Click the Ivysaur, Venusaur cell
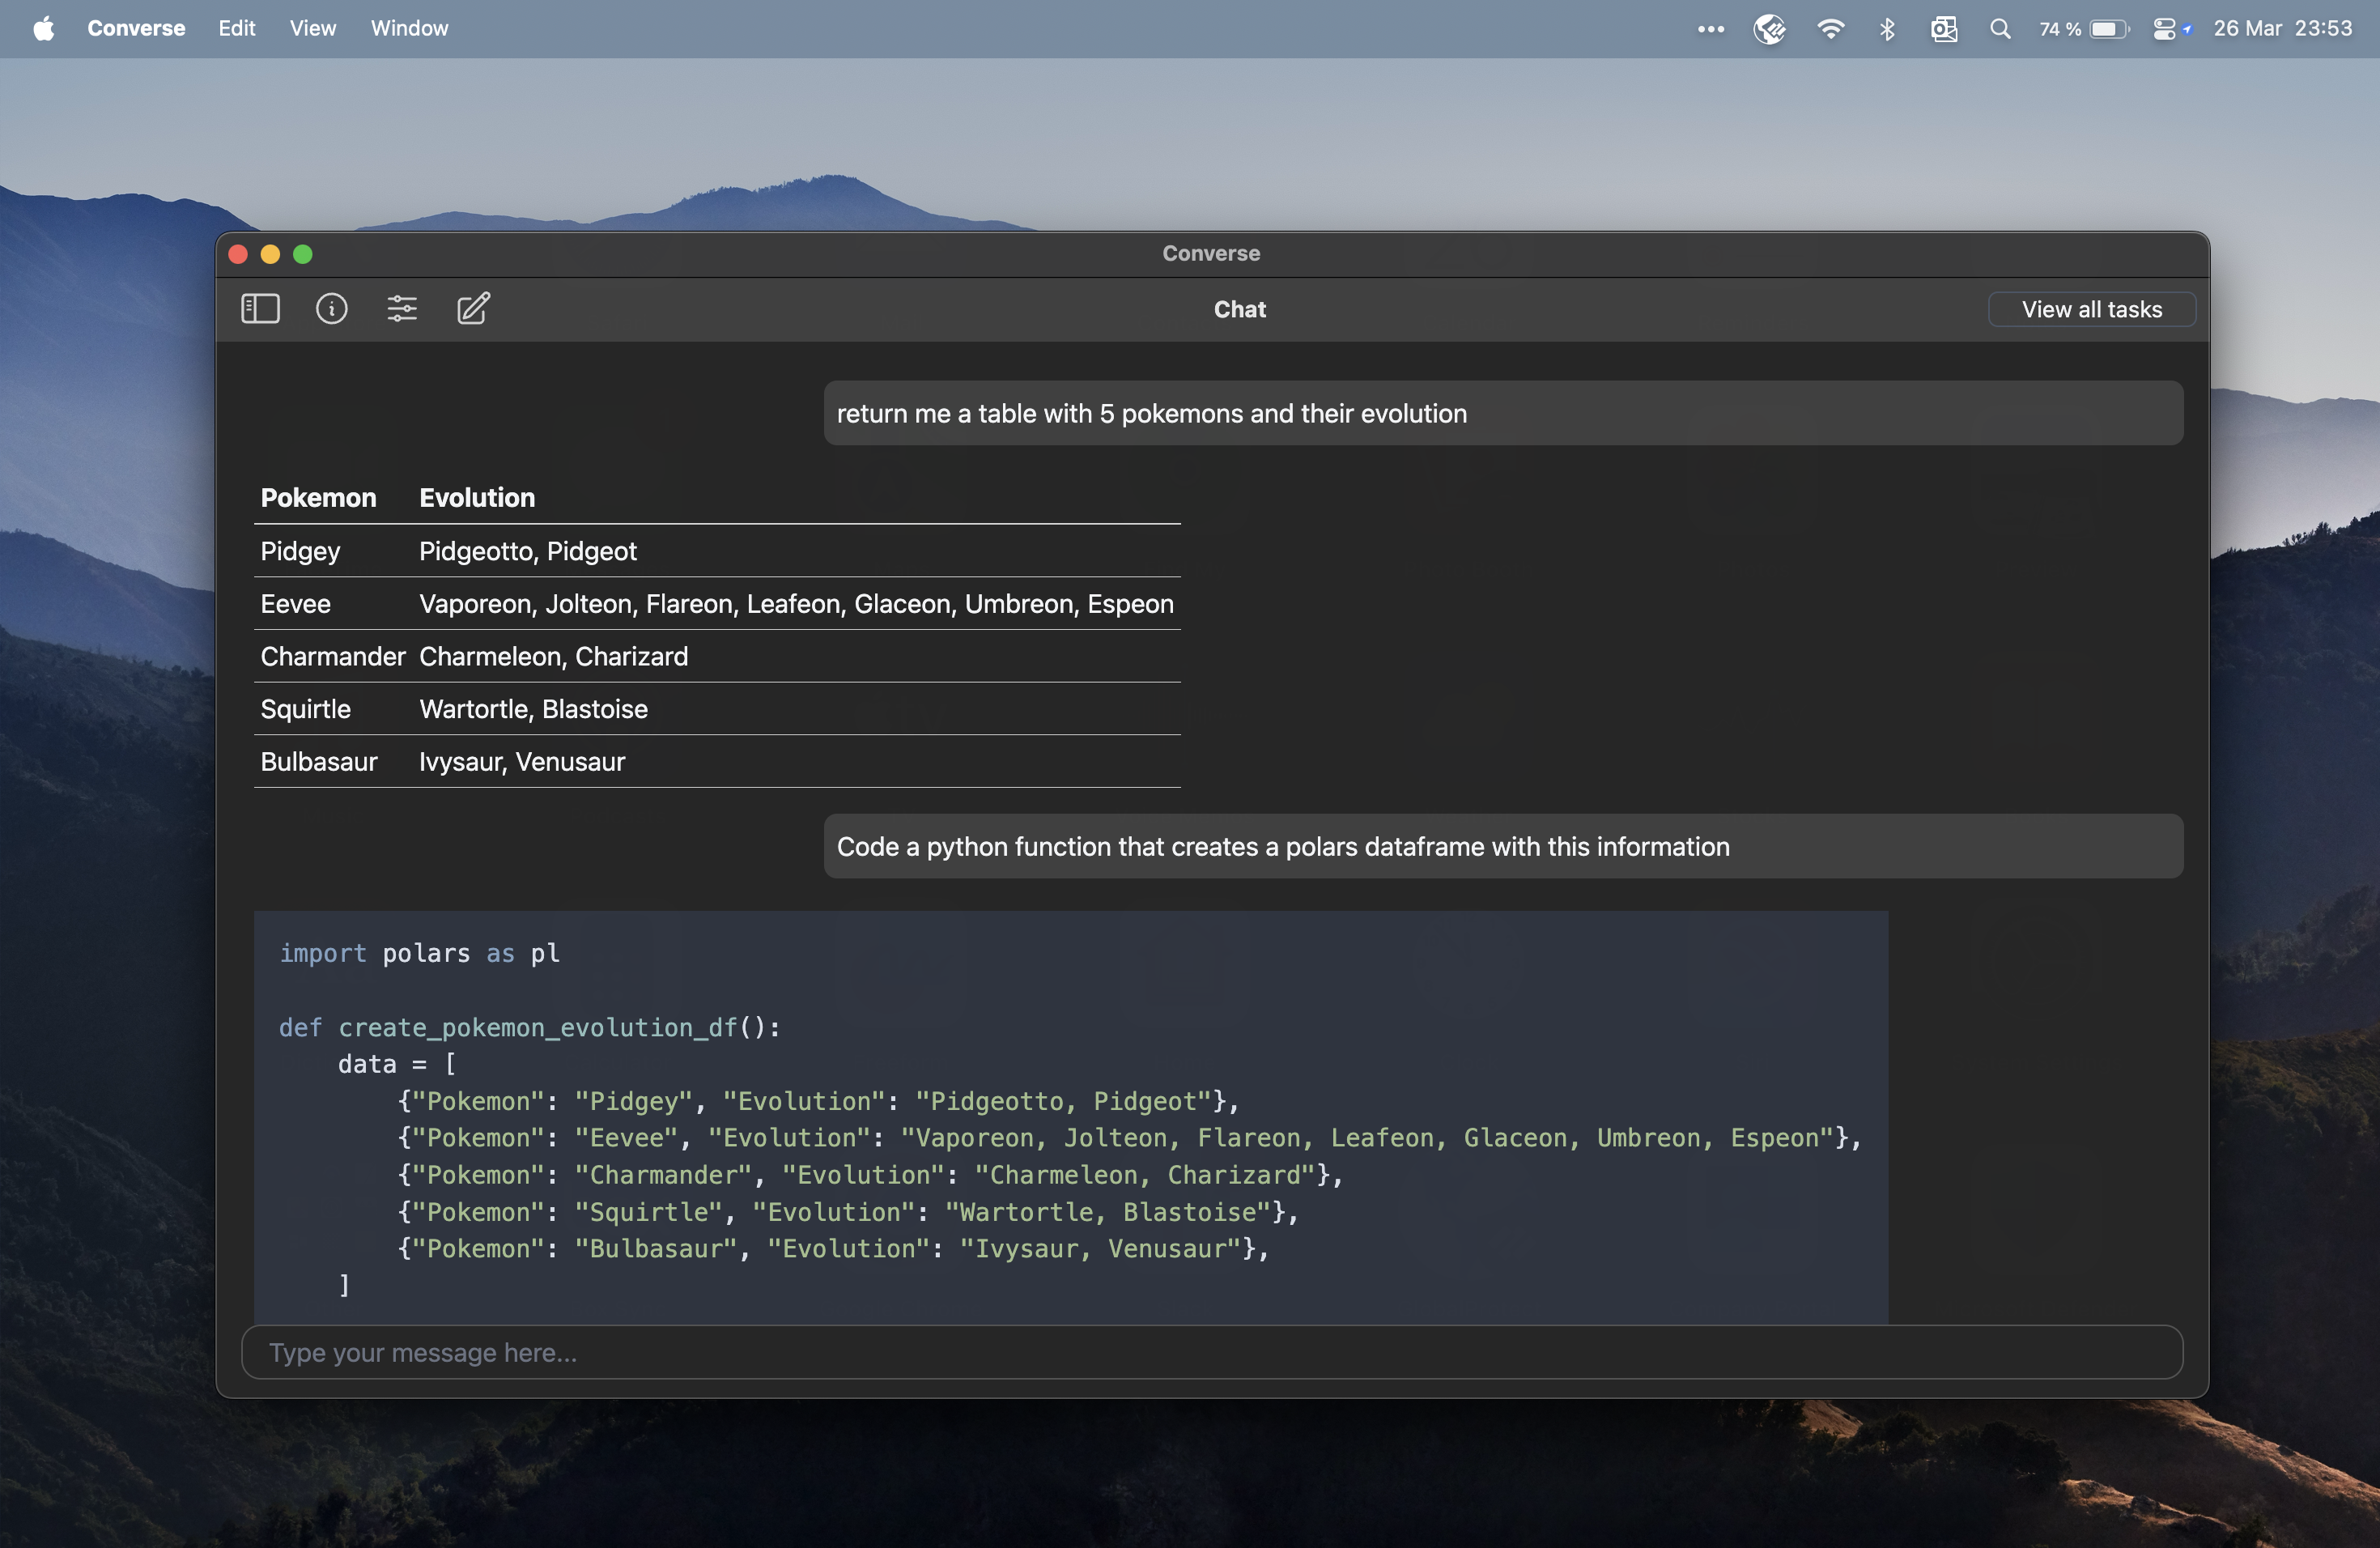Screen dimensions: 2380x1548 (x=522, y=761)
